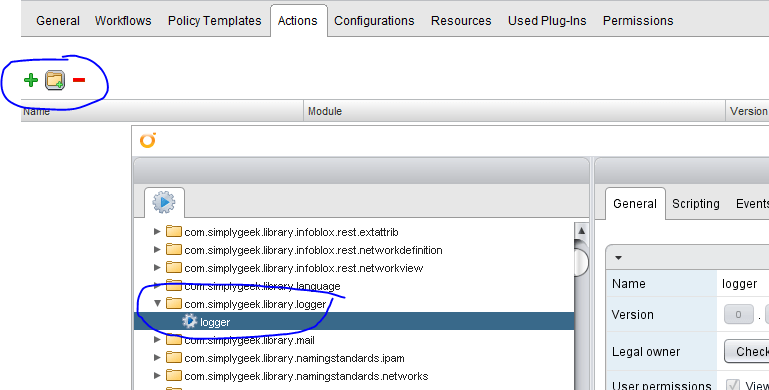Select com.simplygeek.library.namingstandards.ipam text

(x=294, y=359)
